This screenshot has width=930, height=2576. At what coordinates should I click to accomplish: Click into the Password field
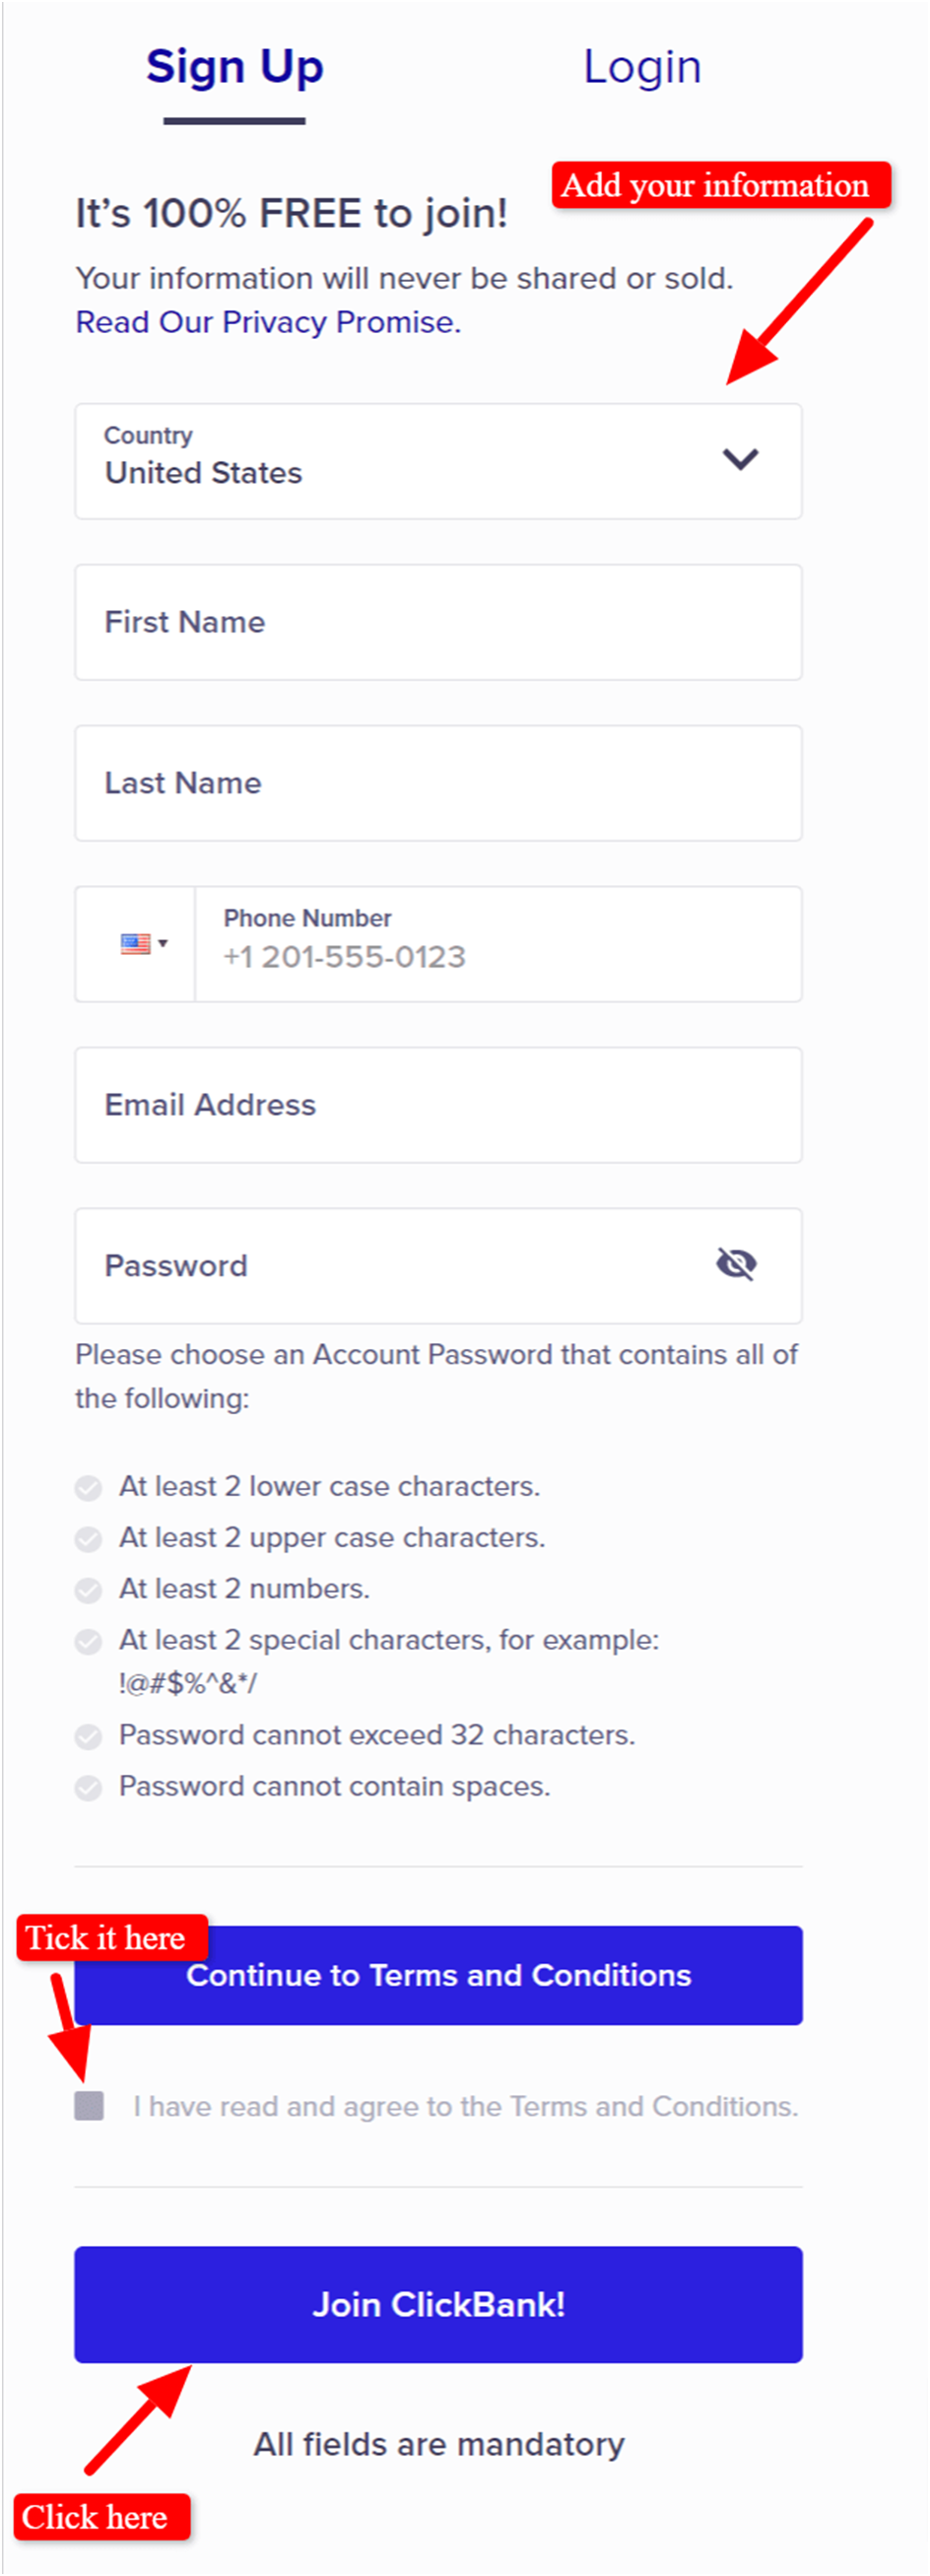pos(400,1266)
